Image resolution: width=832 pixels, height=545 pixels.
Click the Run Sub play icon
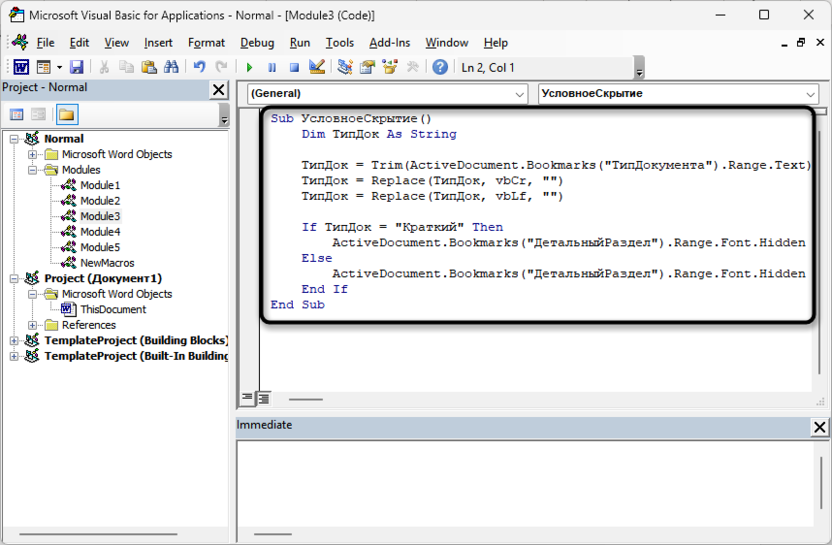[x=249, y=67]
